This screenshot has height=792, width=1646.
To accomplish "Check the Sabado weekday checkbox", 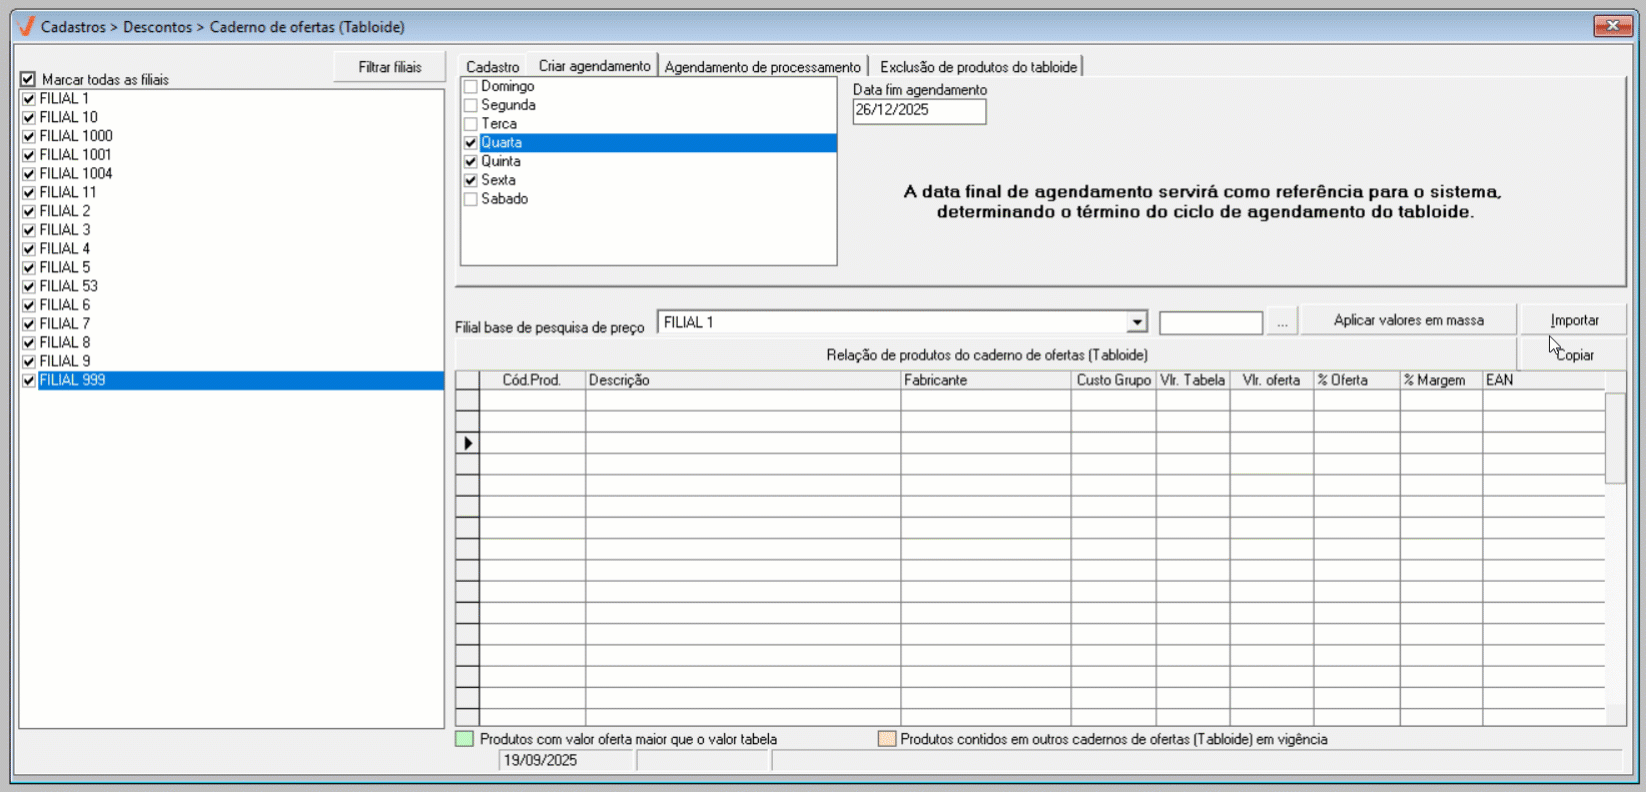I will click(x=471, y=199).
